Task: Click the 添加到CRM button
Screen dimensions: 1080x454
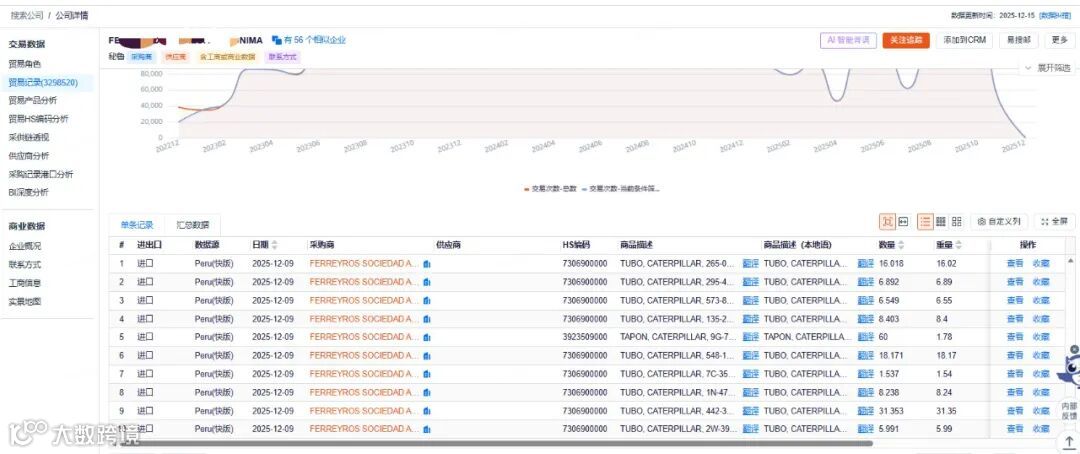Action: tap(964, 40)
